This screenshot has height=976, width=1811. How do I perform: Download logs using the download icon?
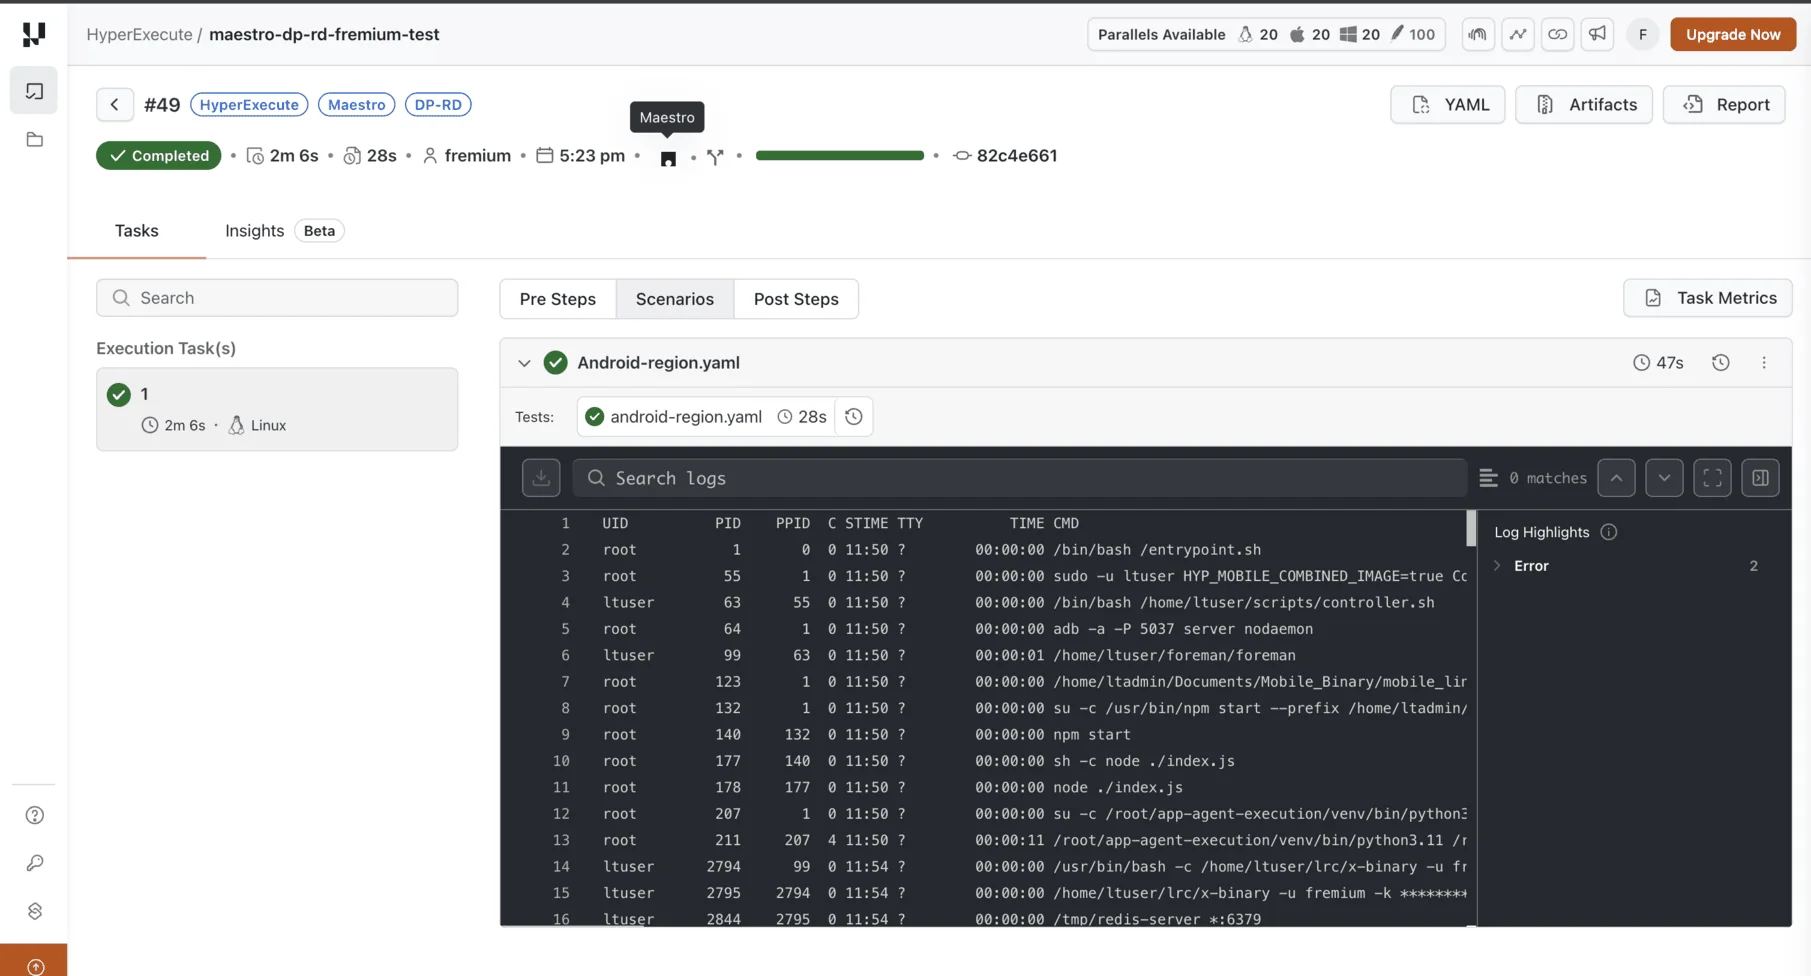click(x=541, y=478)
